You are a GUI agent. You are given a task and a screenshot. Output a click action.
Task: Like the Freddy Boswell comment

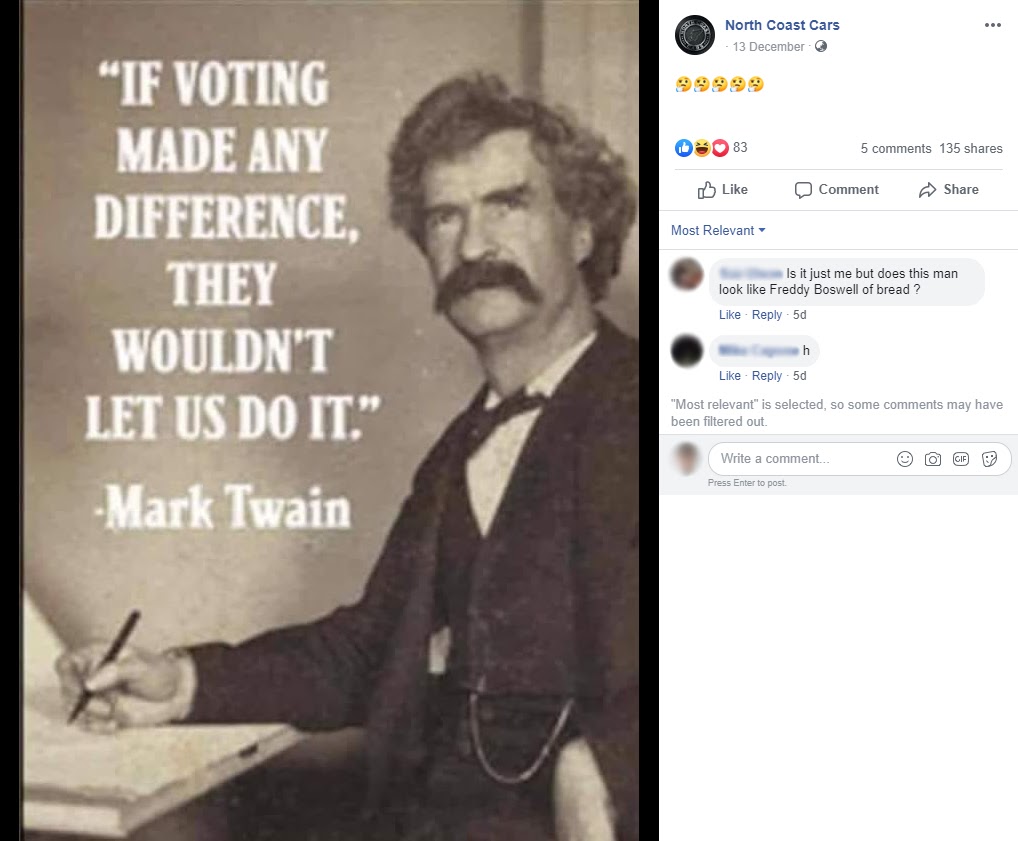click(x=730, y=315)
